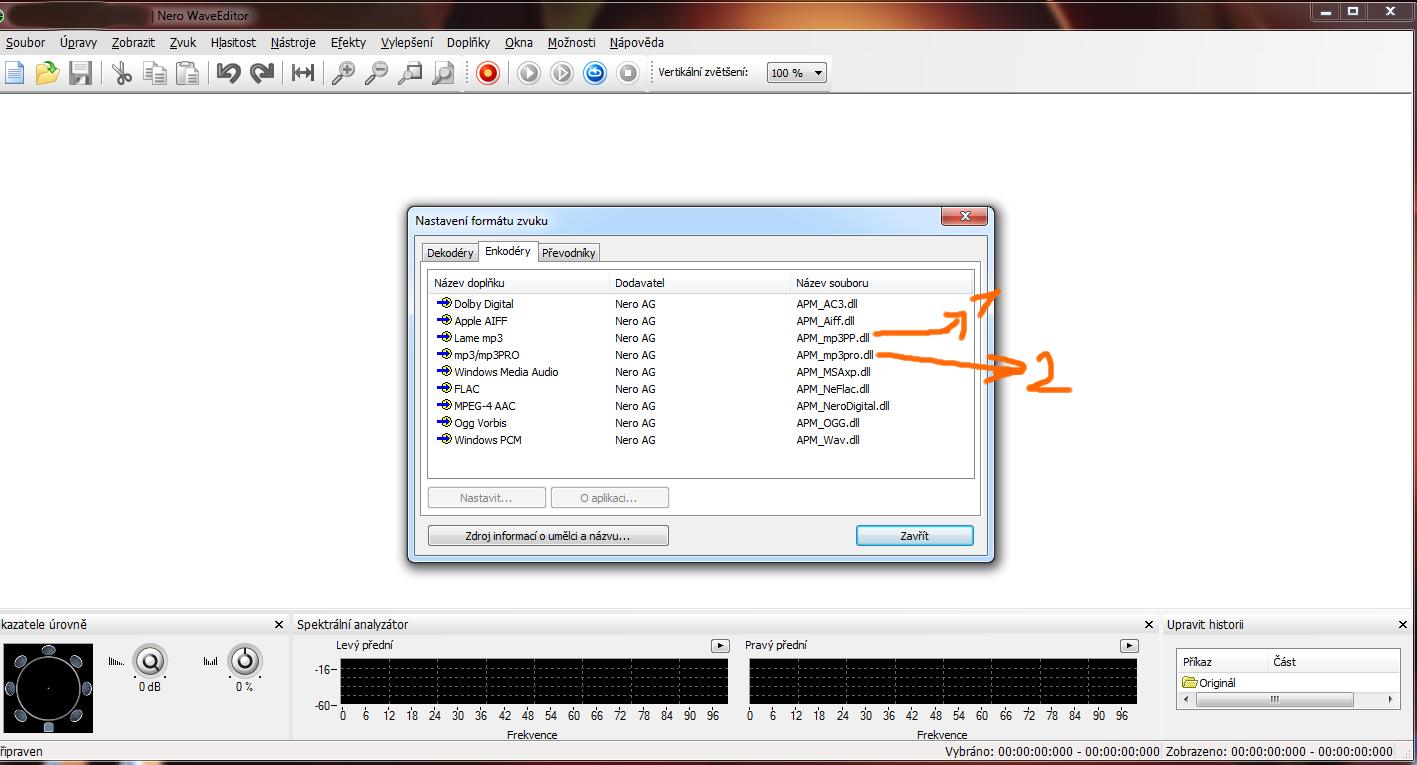Zoom in with the plus magnifier icon

point(343,73)
